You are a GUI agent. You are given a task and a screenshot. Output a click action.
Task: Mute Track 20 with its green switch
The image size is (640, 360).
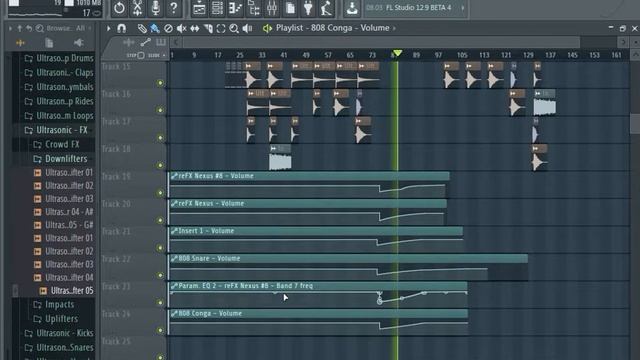click(x=160, y=220)
